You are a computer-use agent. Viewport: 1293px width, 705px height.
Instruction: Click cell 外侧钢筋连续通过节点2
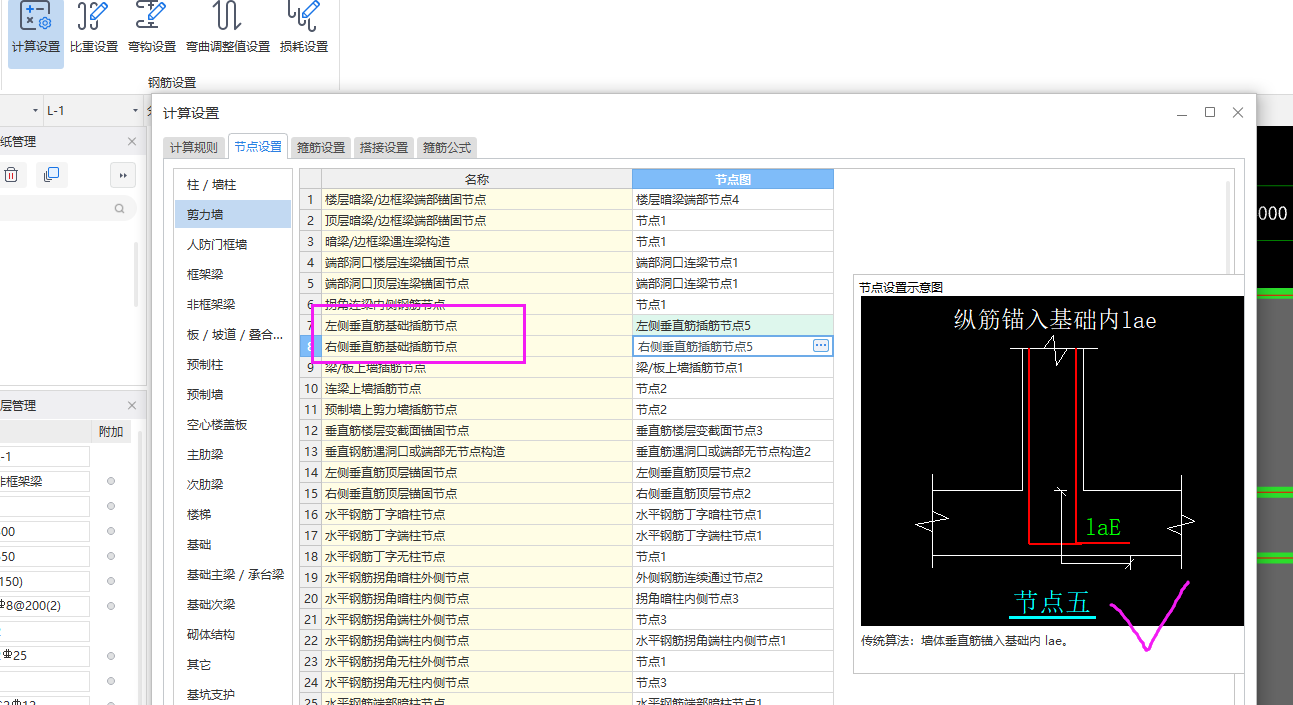(x=733, y=578)
